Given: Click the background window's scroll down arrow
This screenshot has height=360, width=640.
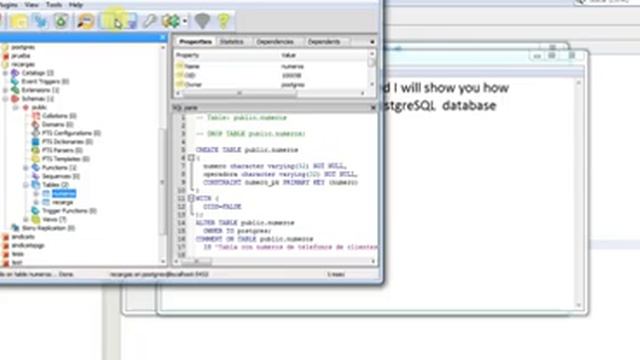Looking at the screenshot, I should pos(578,305).
